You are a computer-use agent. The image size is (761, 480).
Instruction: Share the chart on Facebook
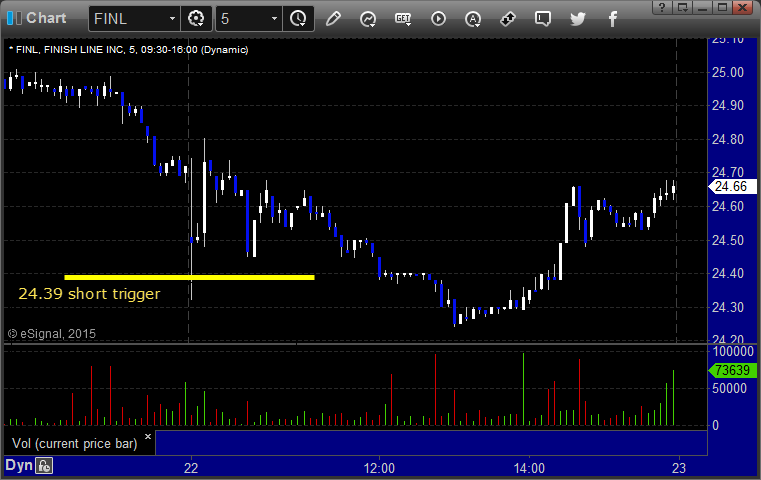[x=613, y=19]
